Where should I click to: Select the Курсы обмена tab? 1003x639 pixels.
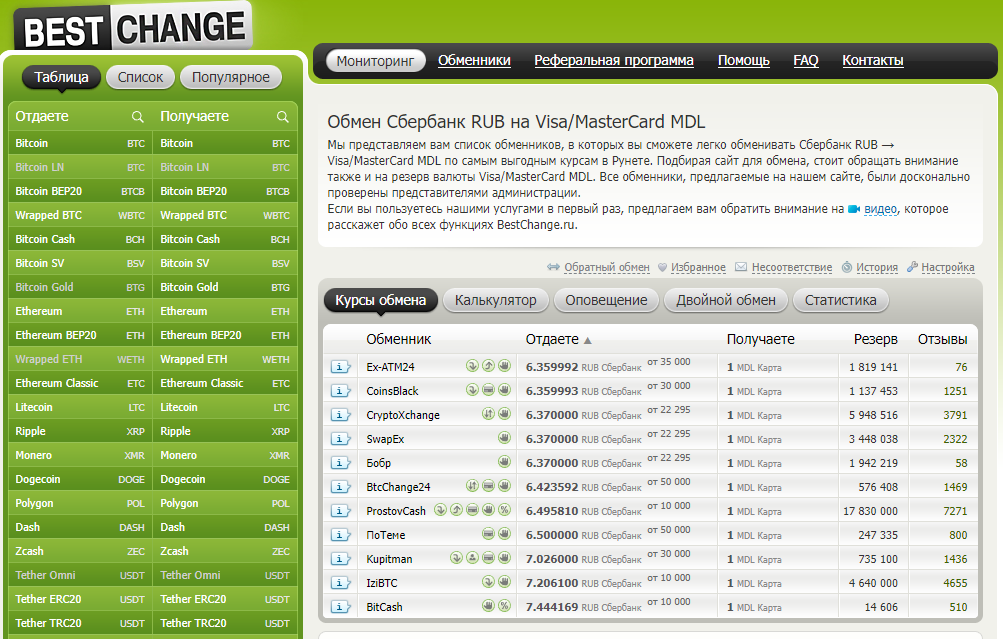coord(381,300)
